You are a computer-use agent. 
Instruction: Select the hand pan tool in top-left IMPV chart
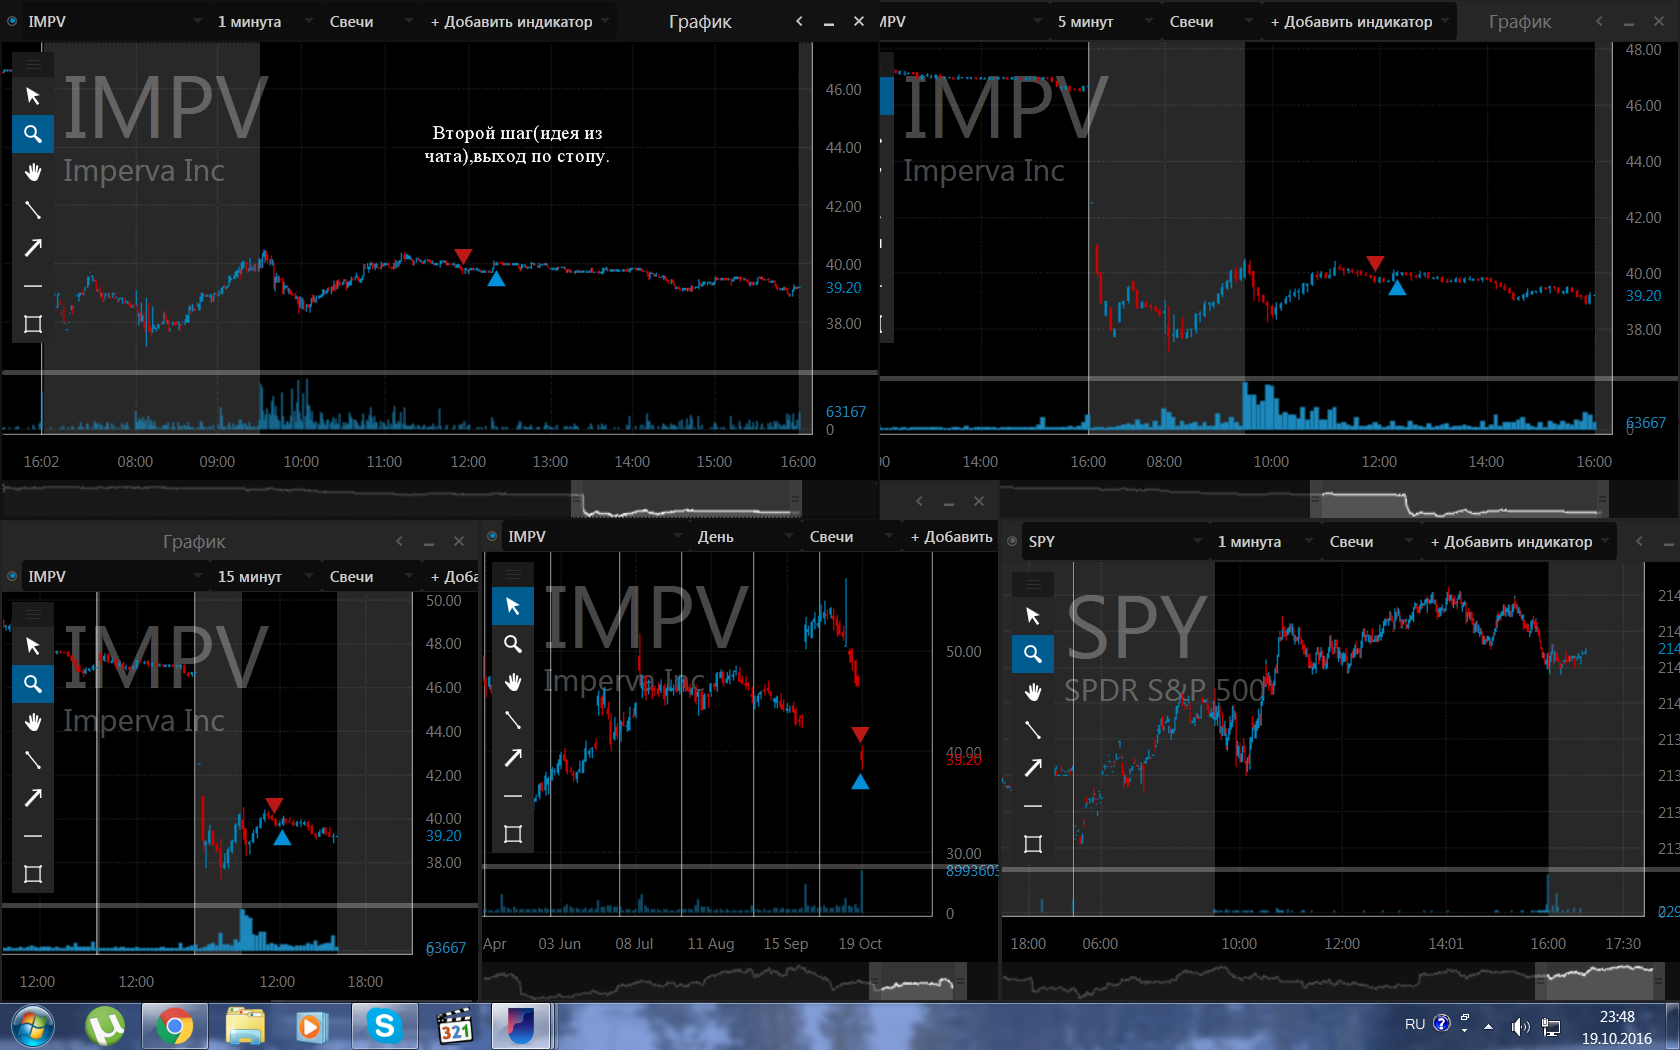pos(33,172)
